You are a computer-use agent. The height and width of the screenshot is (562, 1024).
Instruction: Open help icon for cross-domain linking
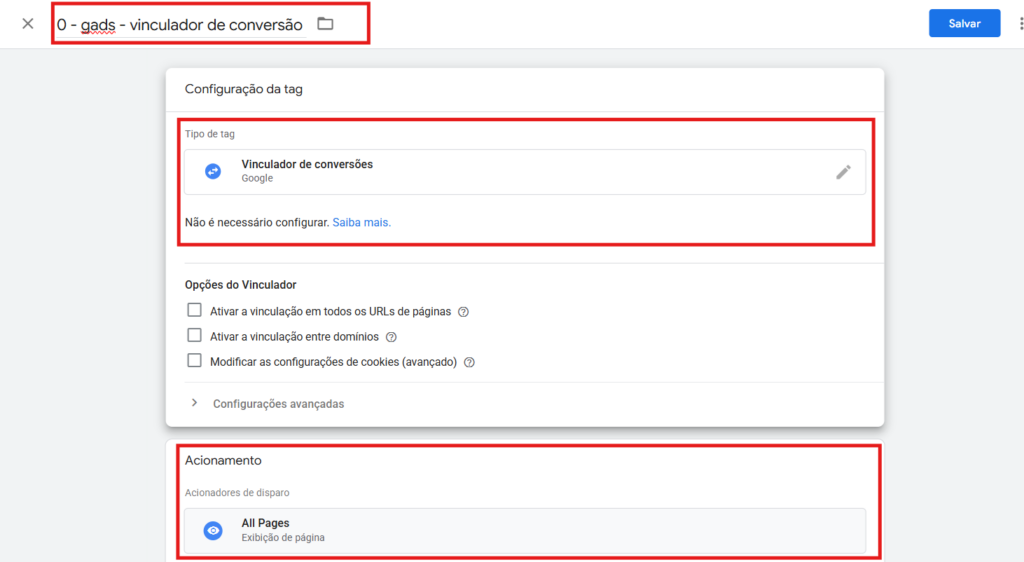coord(391,337)
